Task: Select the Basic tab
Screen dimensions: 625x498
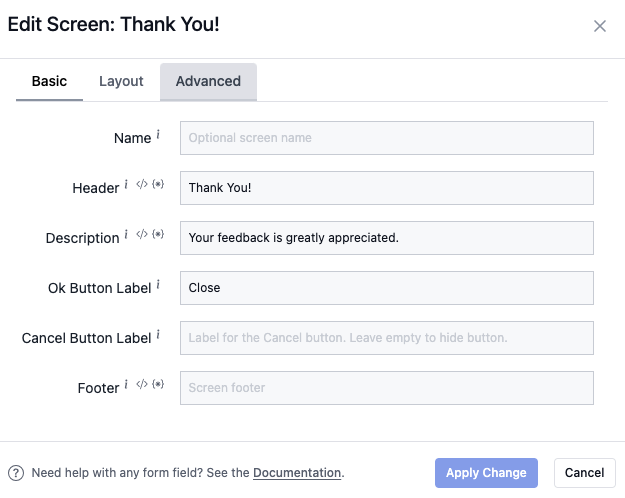Action: pos(49,81)
